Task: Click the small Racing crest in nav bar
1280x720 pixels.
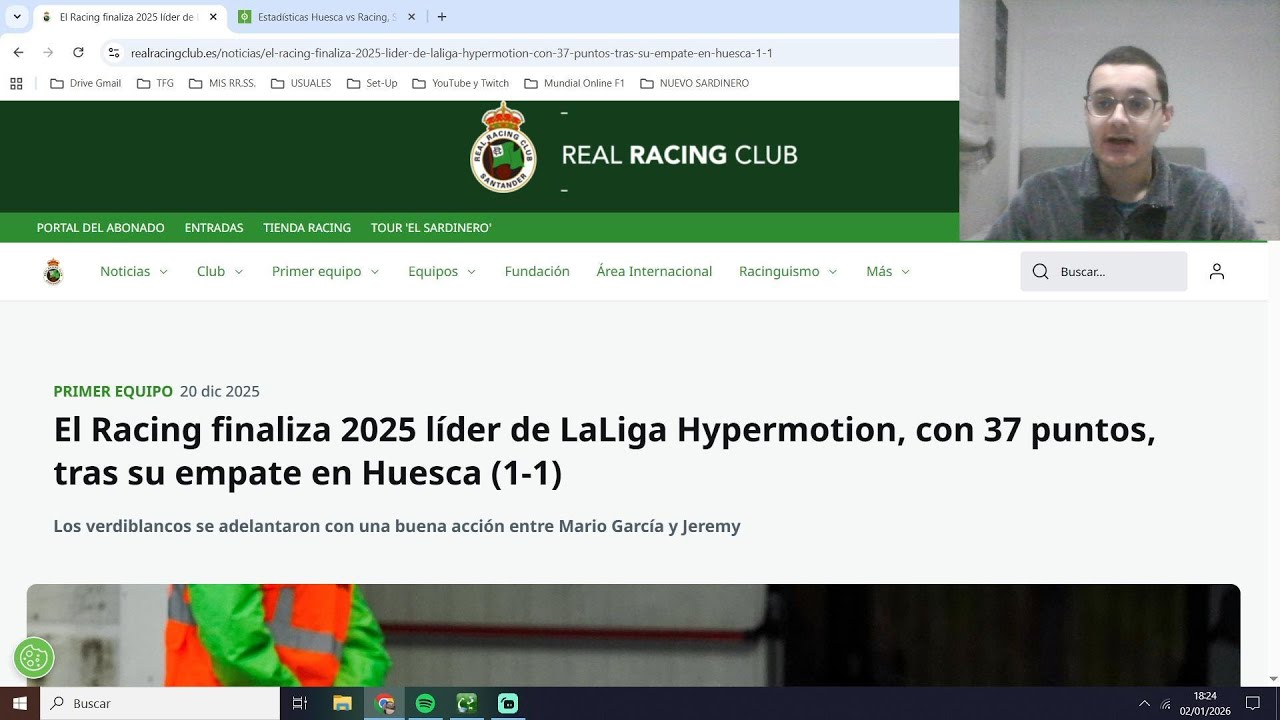Action: (53, 271)
